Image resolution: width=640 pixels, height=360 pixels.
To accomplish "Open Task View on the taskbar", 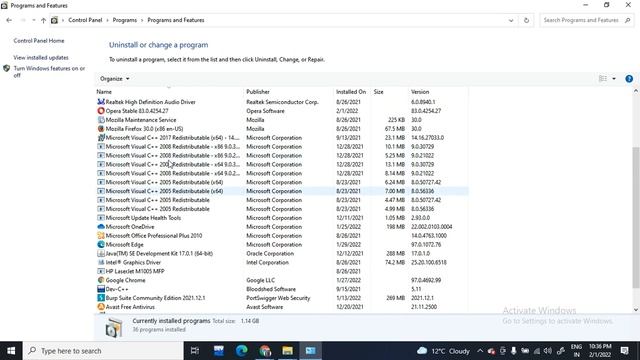I will 195,351.
